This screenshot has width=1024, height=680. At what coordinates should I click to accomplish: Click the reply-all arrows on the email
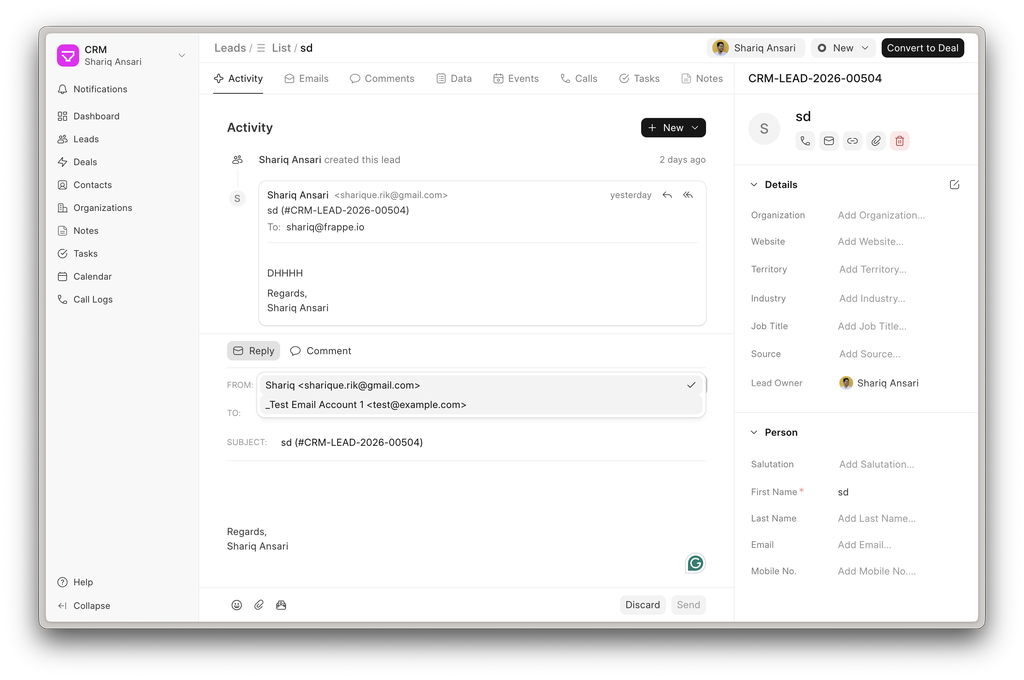point(688,195)
